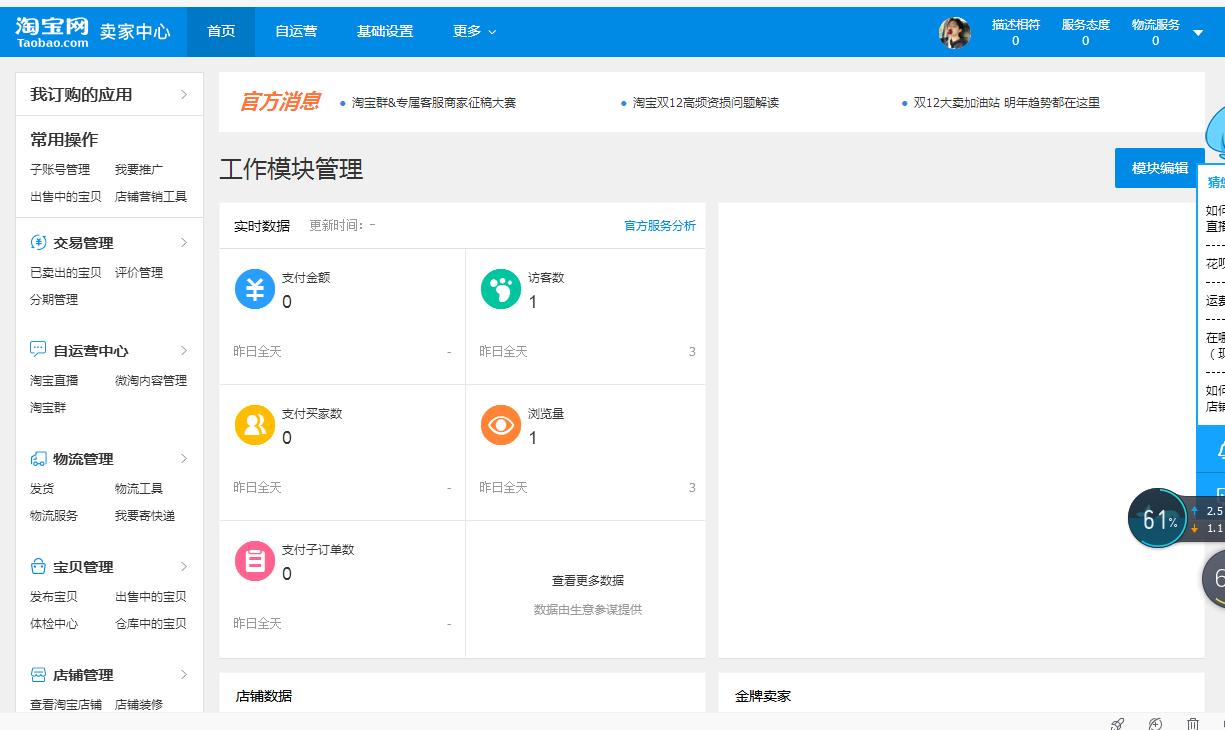Click the pink 支付子订单数 icon

point(255,560)
